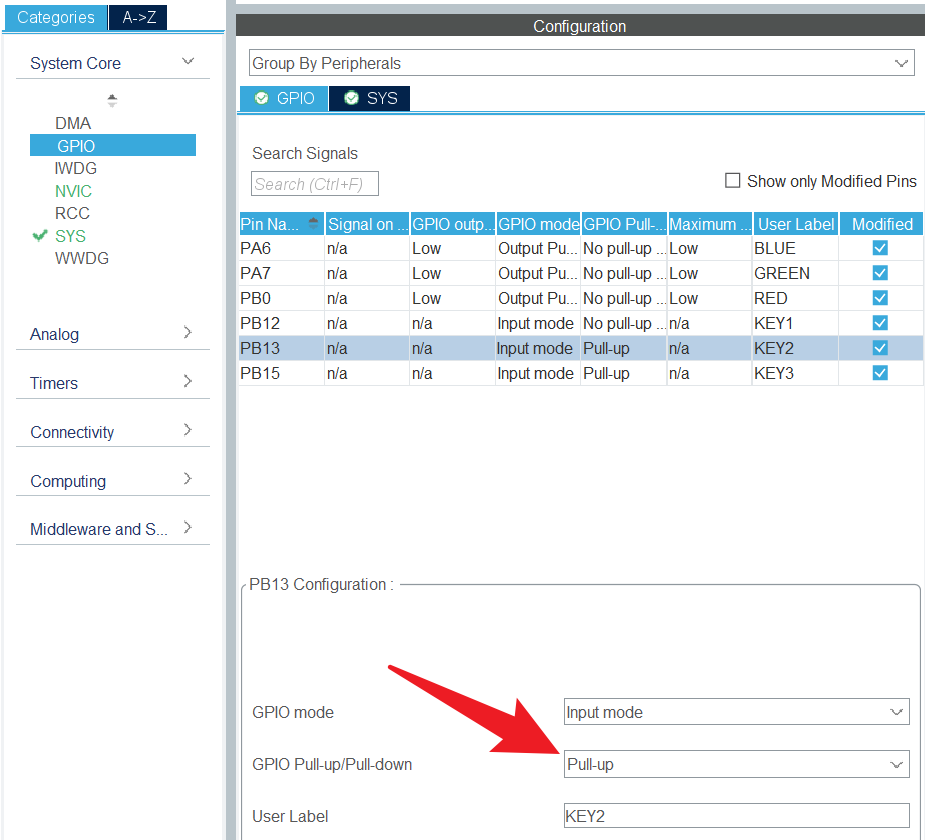Click the check icon on GPIO tab
This screenshot has height=840, width=925.
[x=262, y=98]
